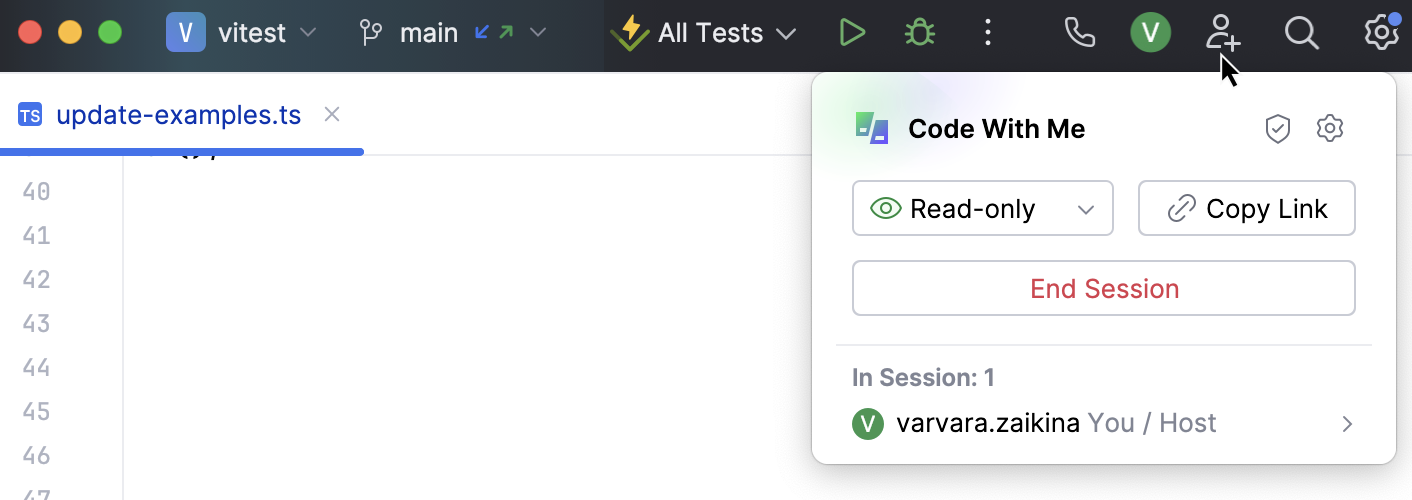Image resolution: width=1412 pixels, height=500 pixels.
Task: Open IDE settings gear in toolbar
Action: tap(1381, 33)
